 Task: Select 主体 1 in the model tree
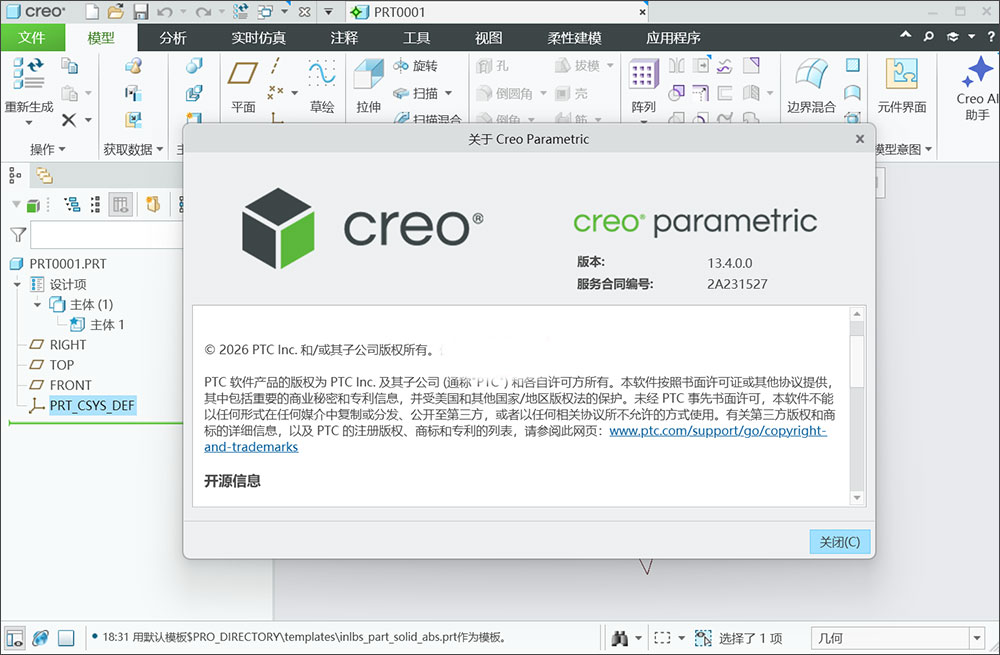coord(107,325)
